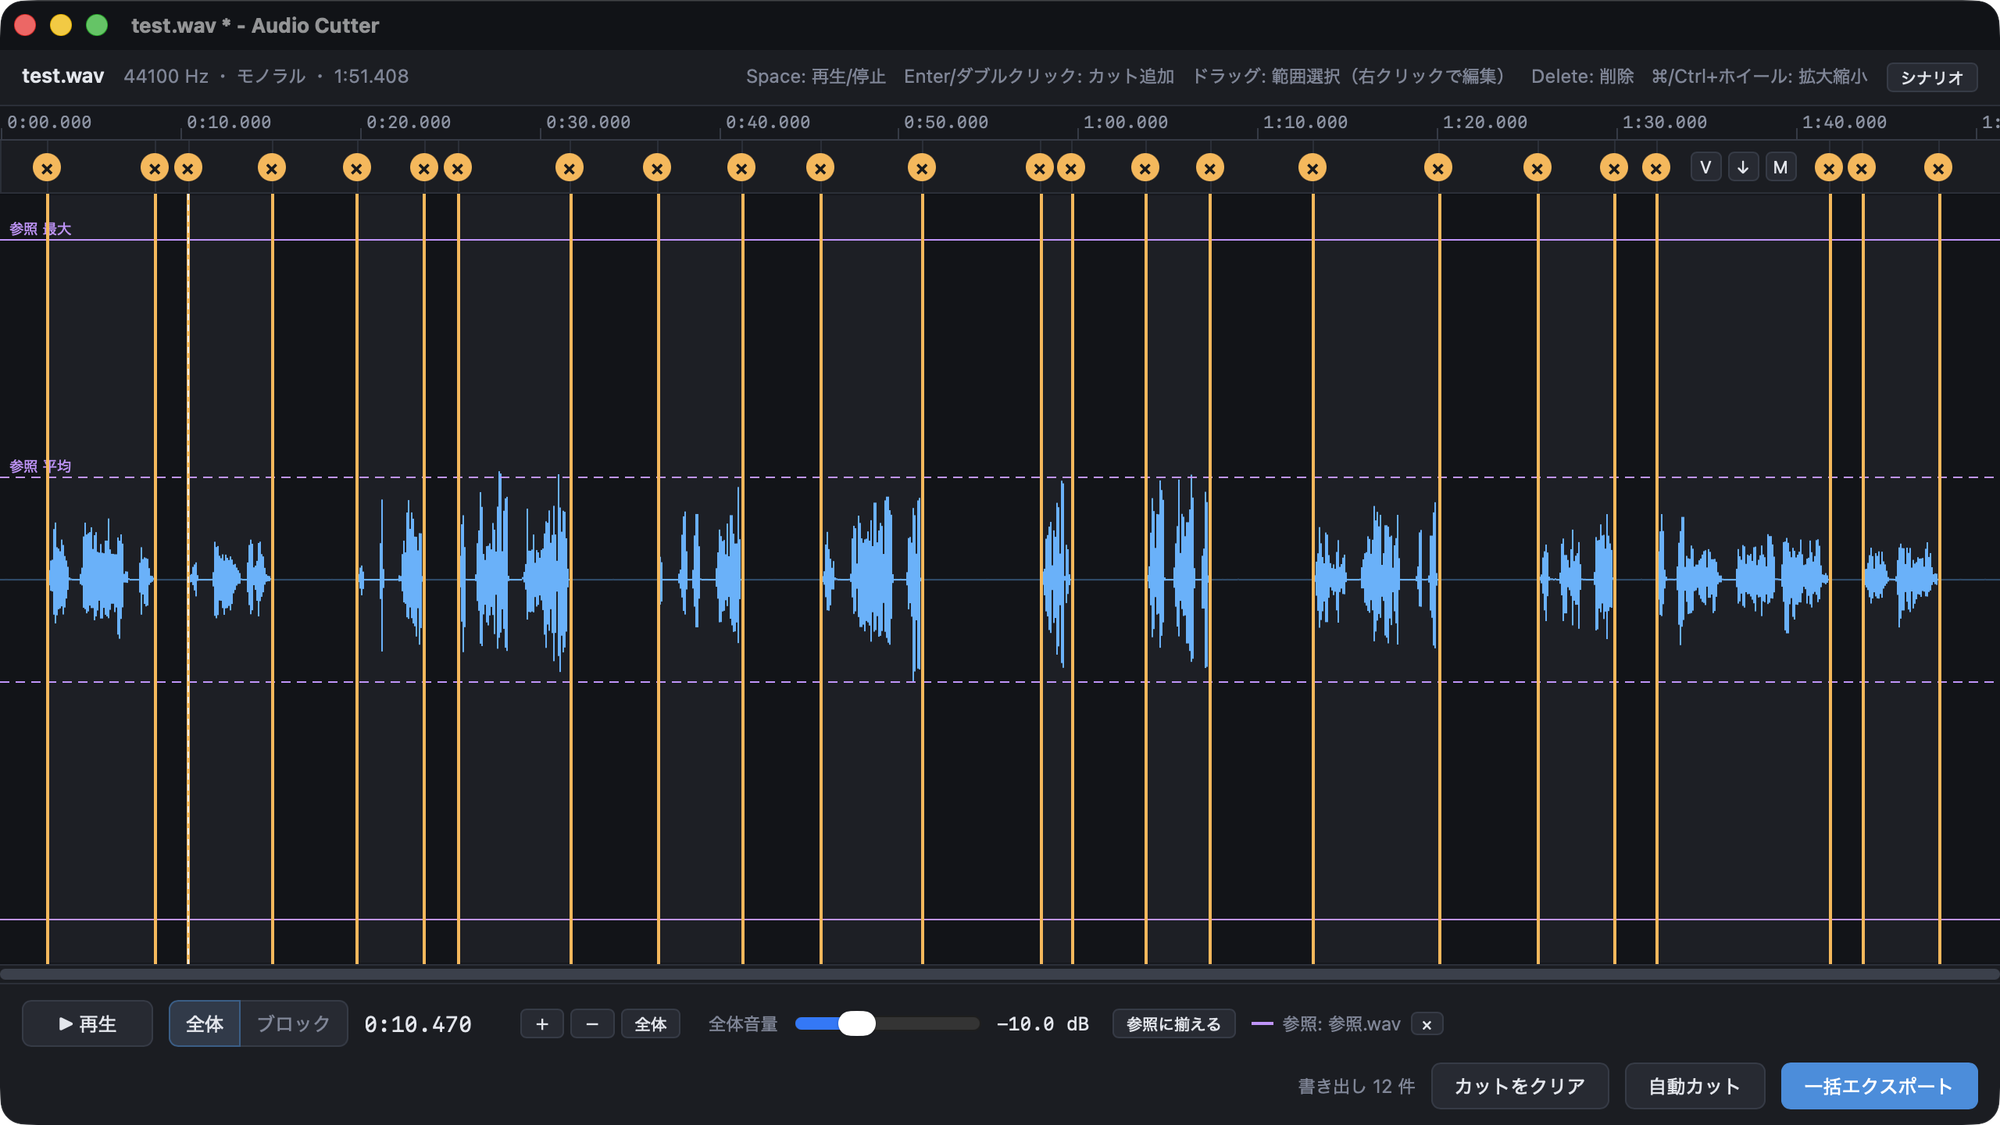Remove the first cut marker near 0:02
Image resolution: width=2000 pixels, height=1125 pixels.
pyautogui.click(x=47, y=168)
